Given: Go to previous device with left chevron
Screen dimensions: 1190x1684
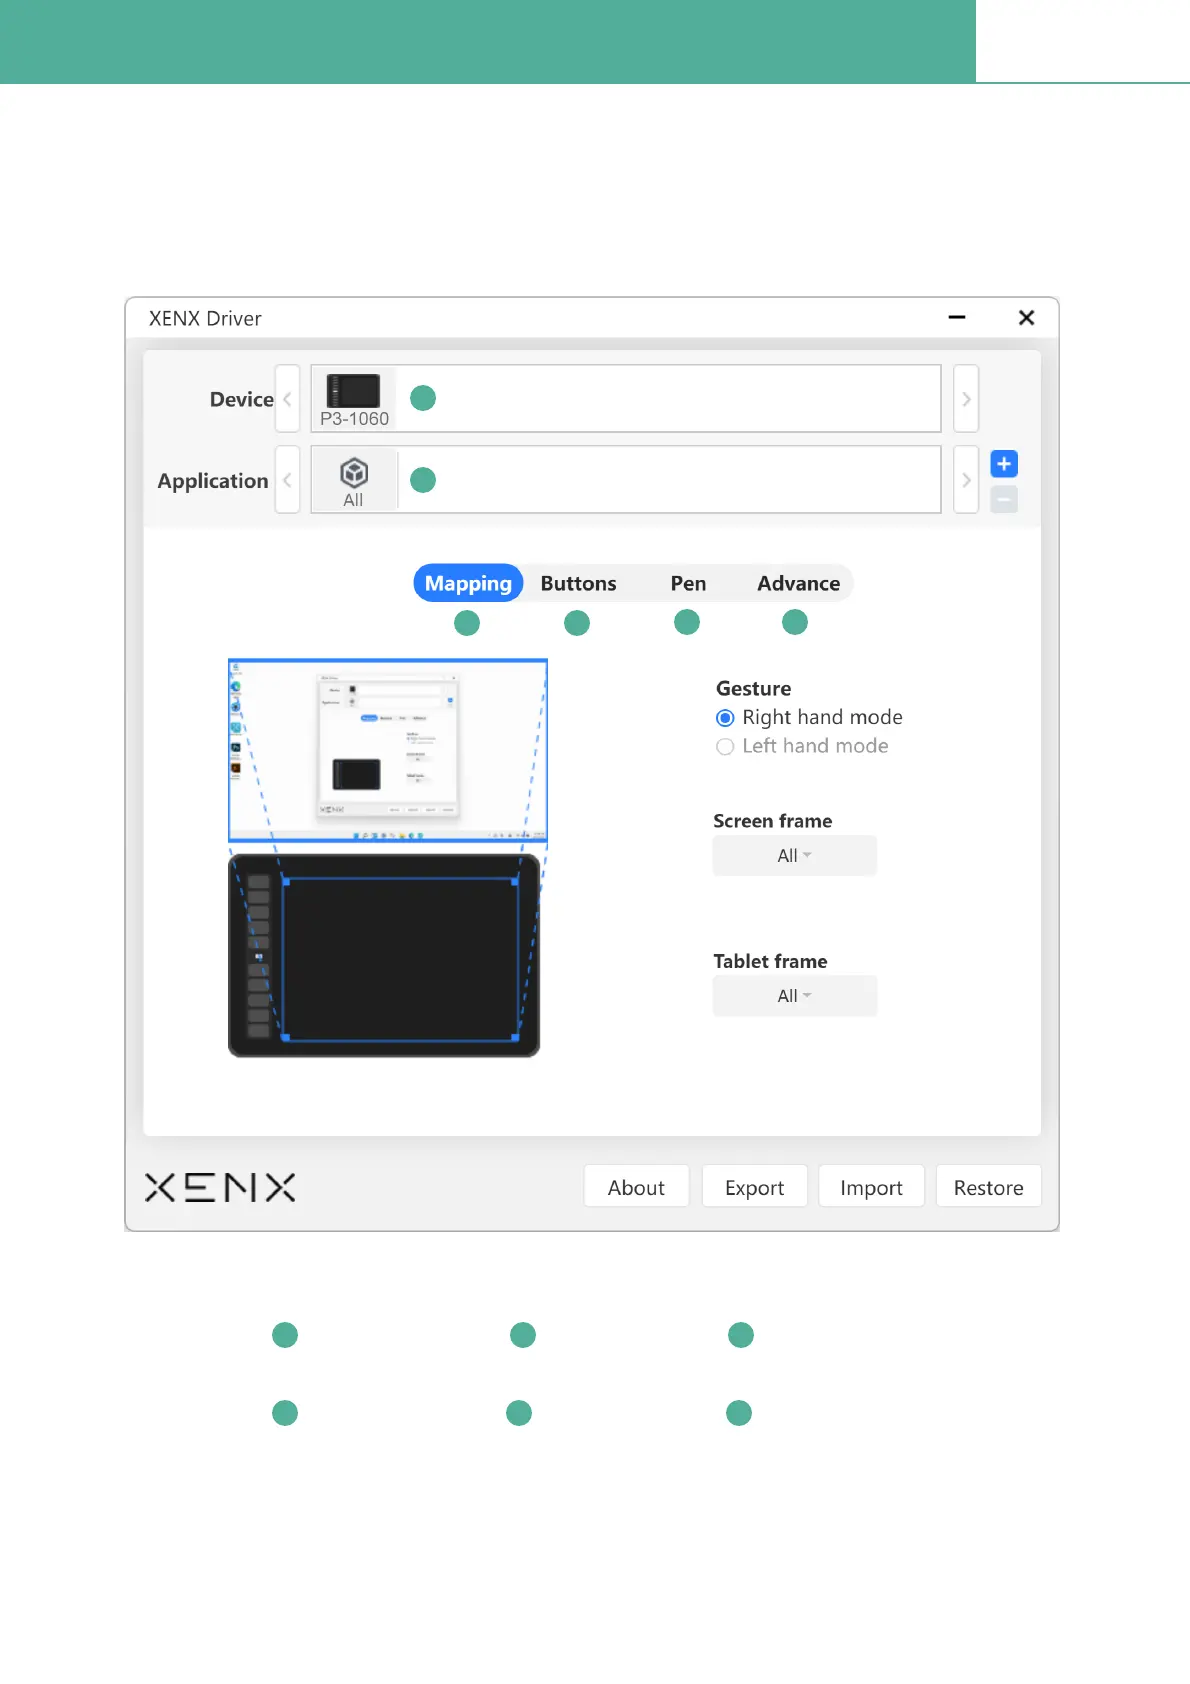Looking at the screenshot, I should 287,399.
